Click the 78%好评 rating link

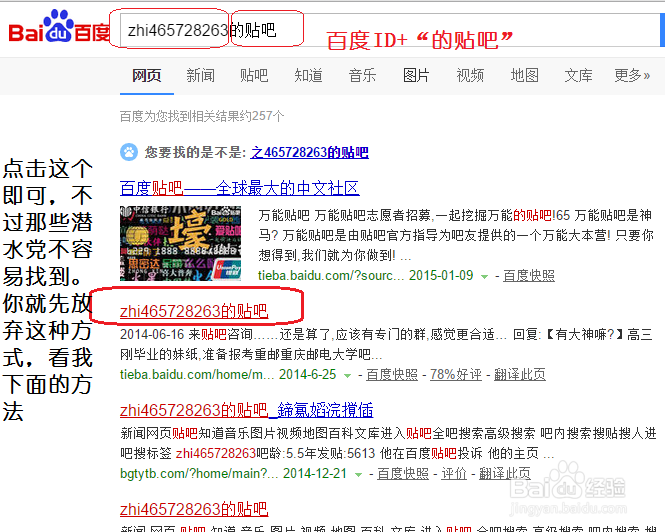tap(456, 375)
